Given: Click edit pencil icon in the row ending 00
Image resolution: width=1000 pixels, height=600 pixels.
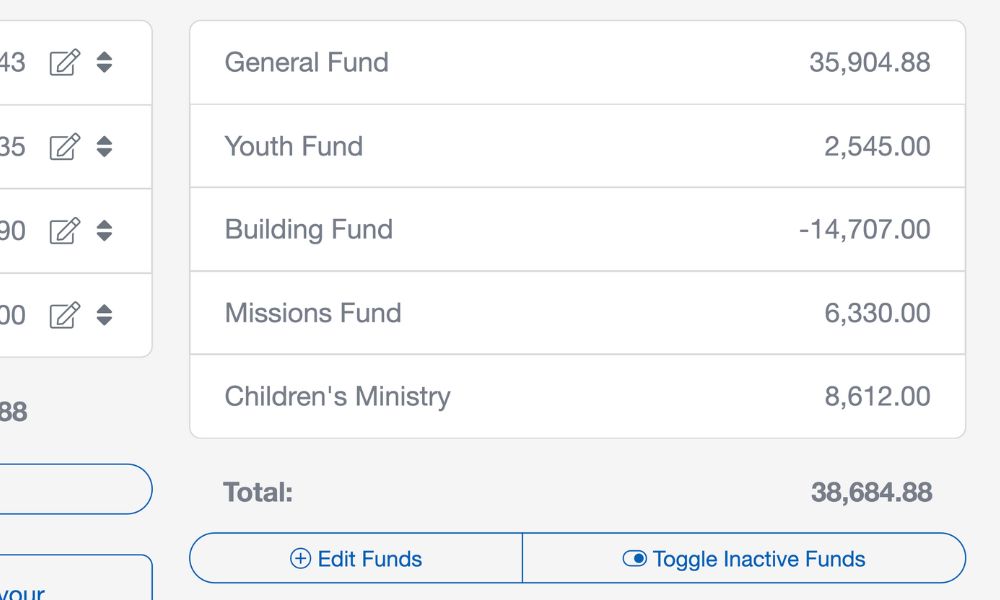Looking at the screenshot, I should point(65,315).
